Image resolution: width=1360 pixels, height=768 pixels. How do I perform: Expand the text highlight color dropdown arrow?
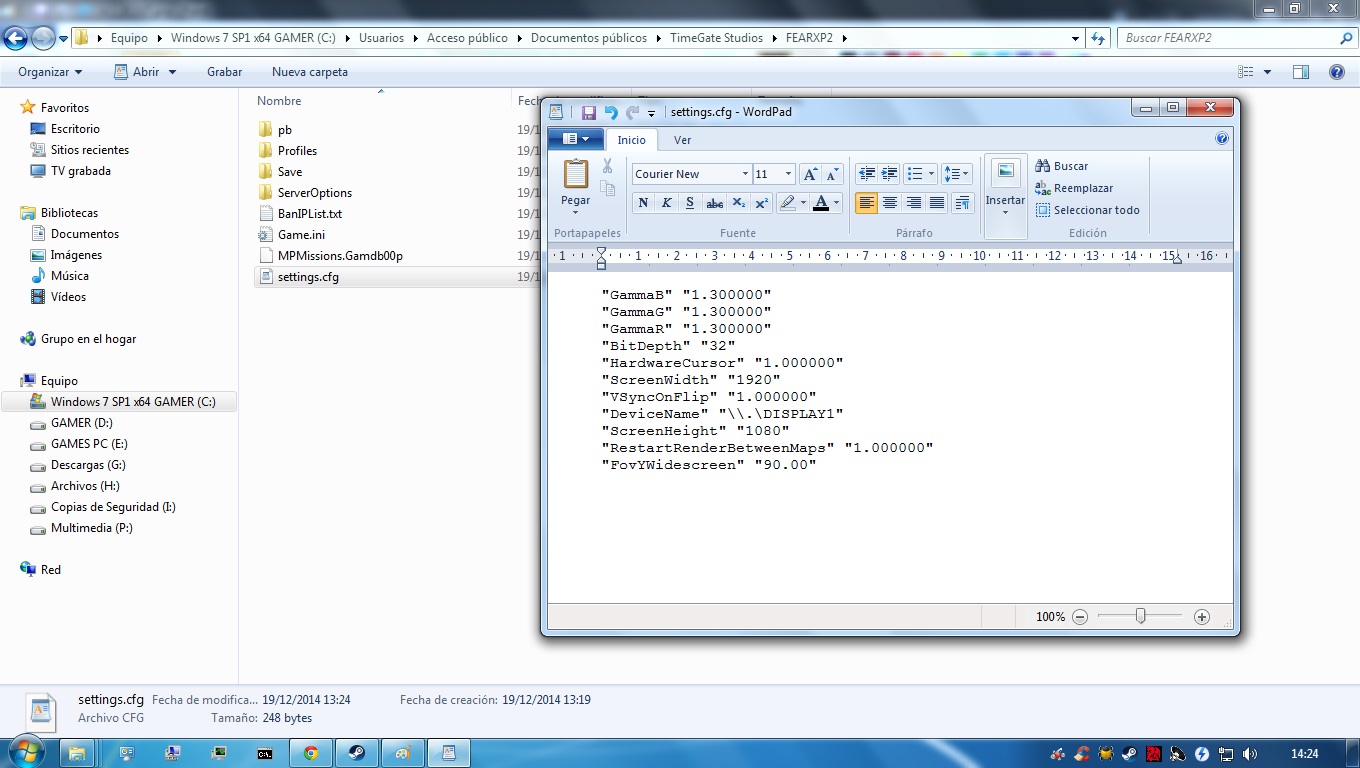tap(803, 203)
